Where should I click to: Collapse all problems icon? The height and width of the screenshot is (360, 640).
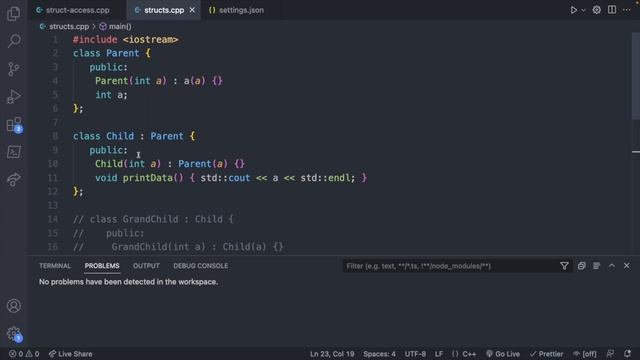click(581, 266)
